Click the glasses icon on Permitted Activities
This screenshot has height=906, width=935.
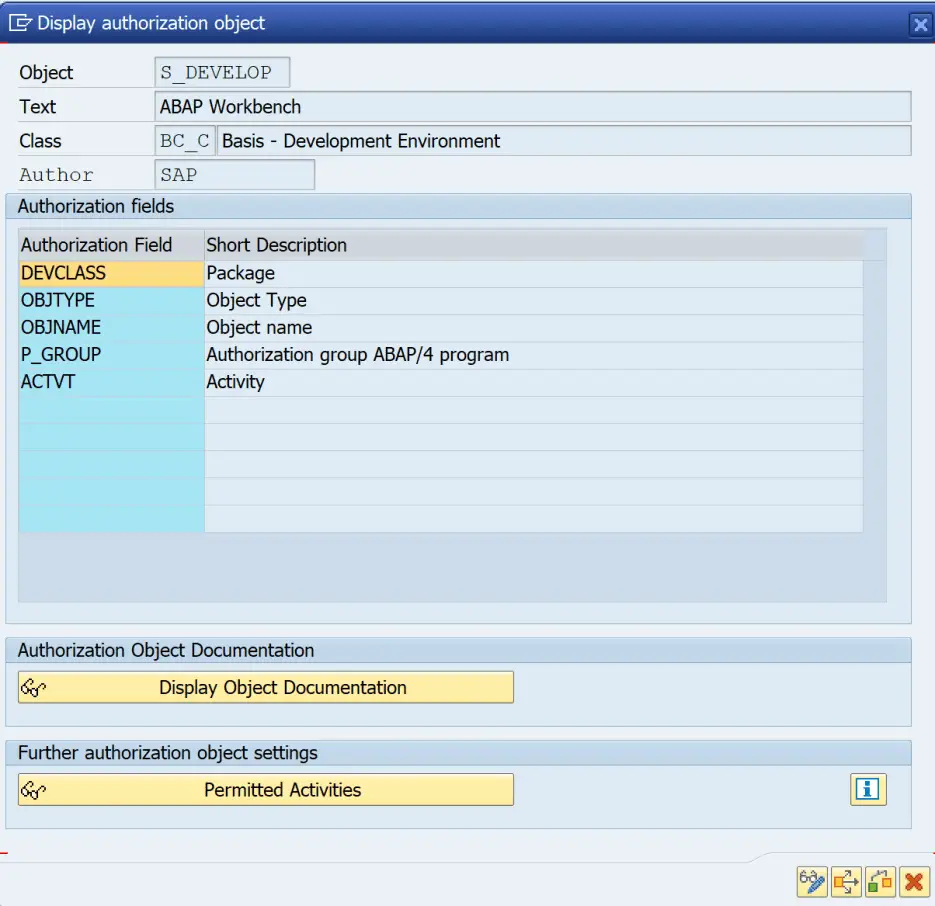tap(32, 789)
